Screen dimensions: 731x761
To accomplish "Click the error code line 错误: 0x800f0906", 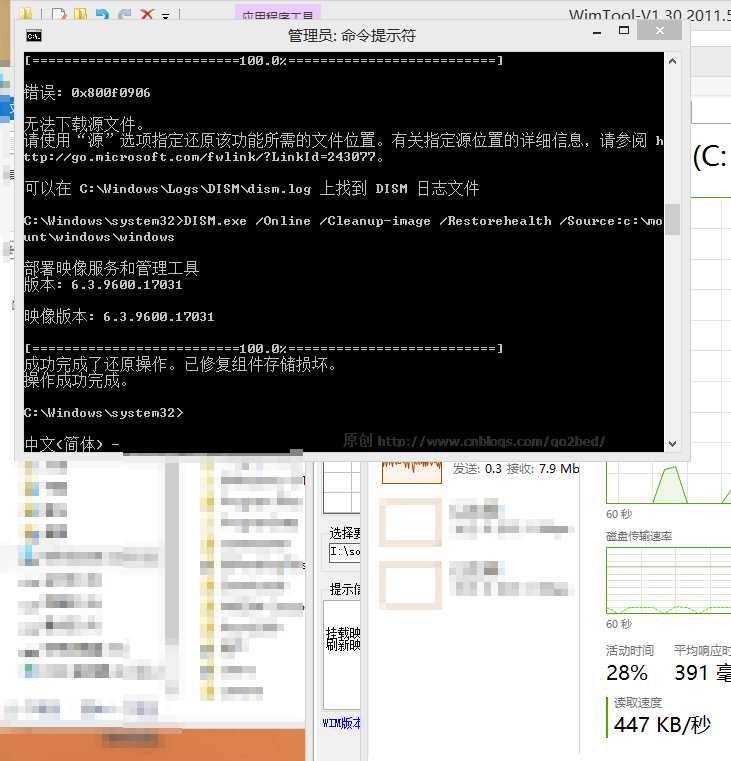I will [87, 92].
